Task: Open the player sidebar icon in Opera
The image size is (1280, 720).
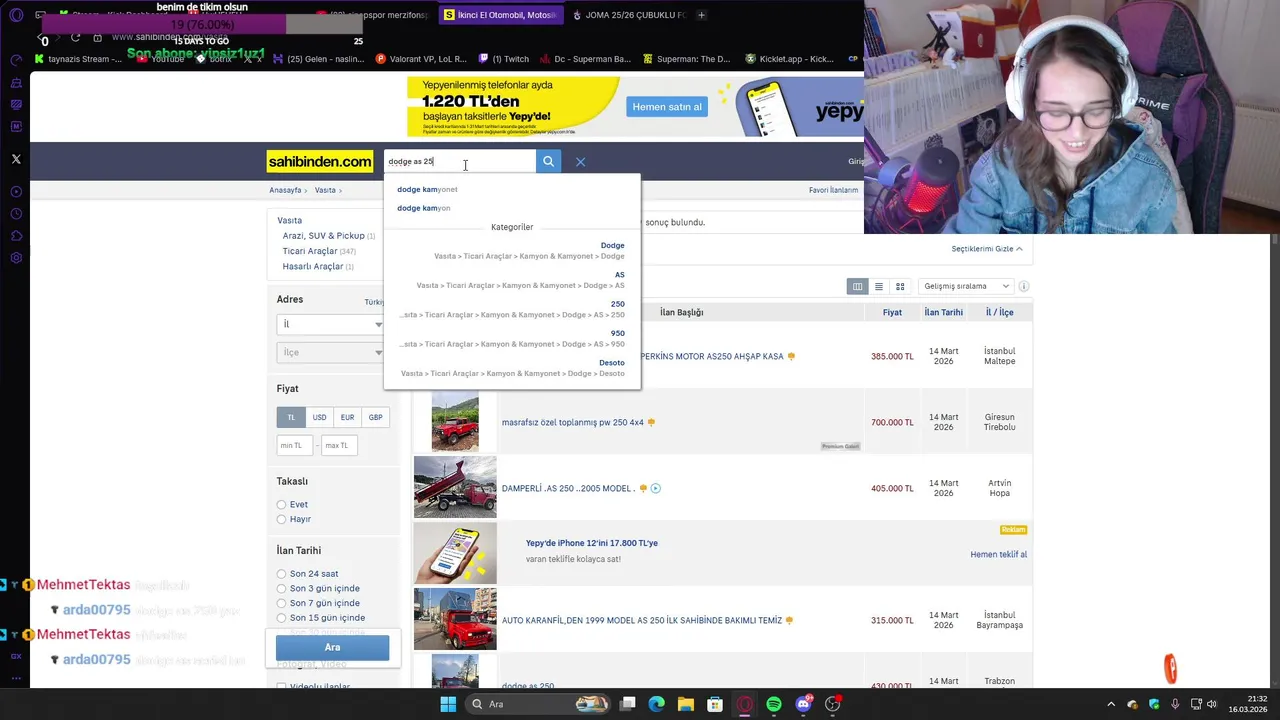Action: coord(16,192)
